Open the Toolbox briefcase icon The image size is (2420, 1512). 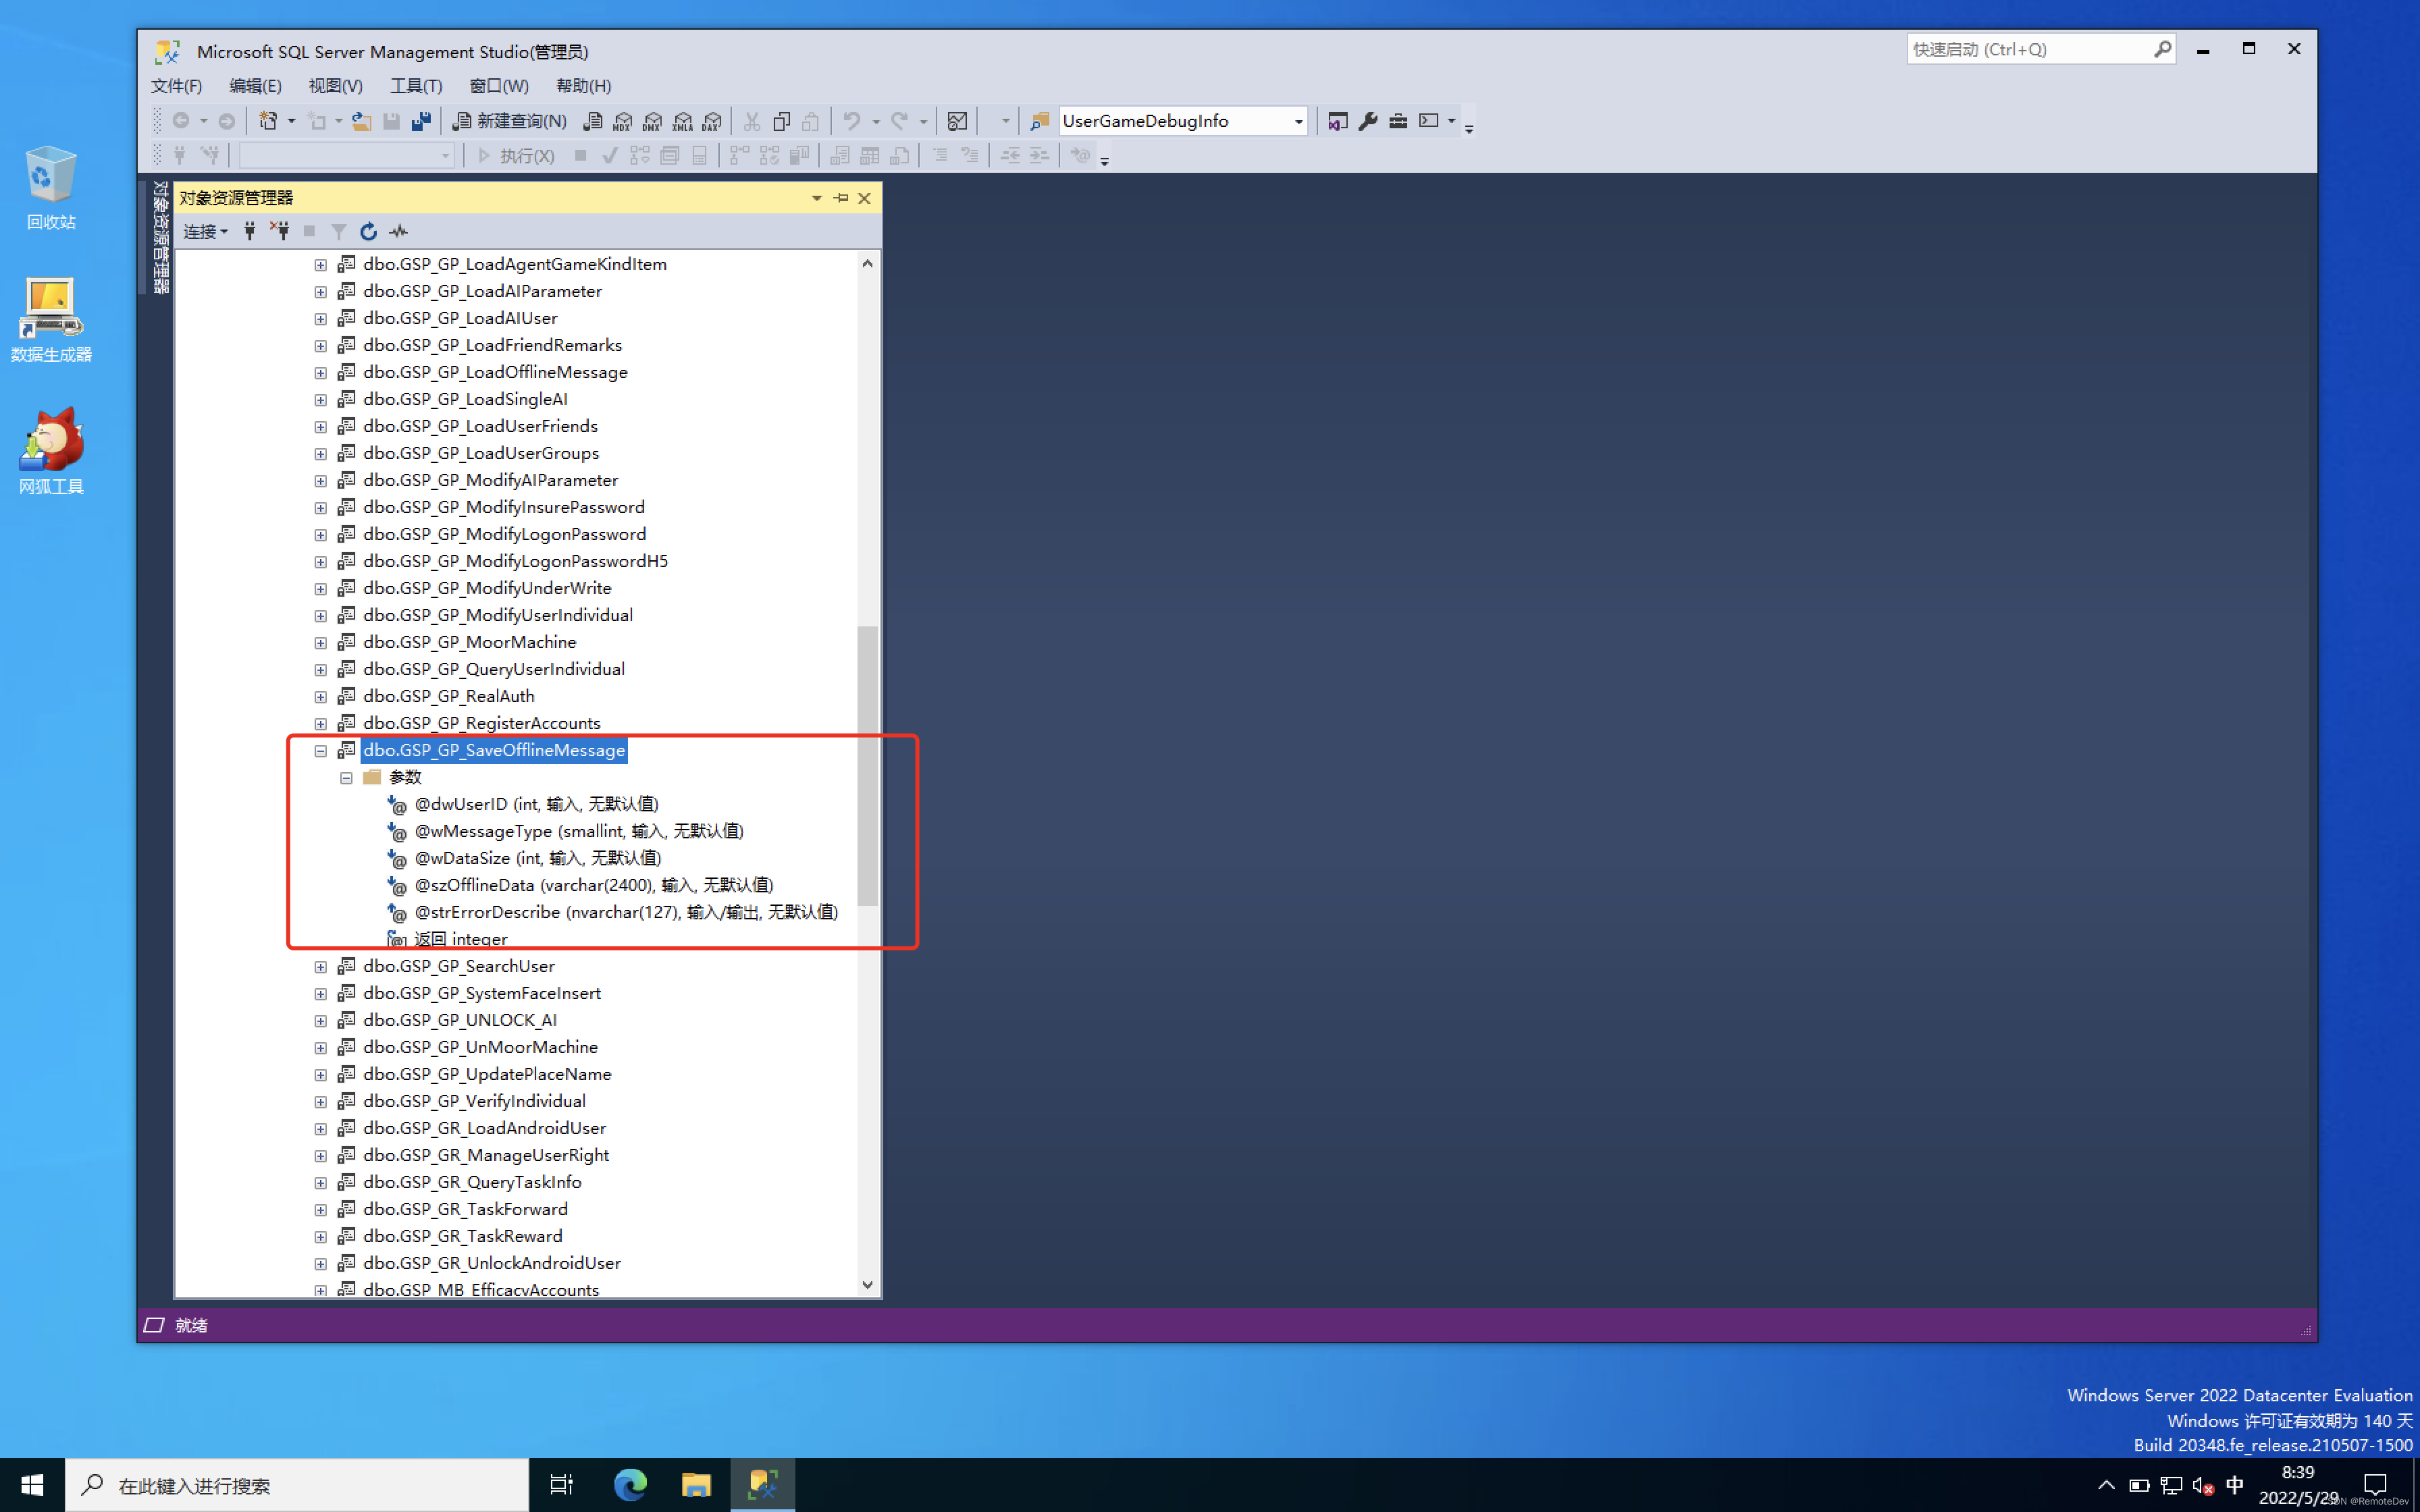coord(1398,121)
